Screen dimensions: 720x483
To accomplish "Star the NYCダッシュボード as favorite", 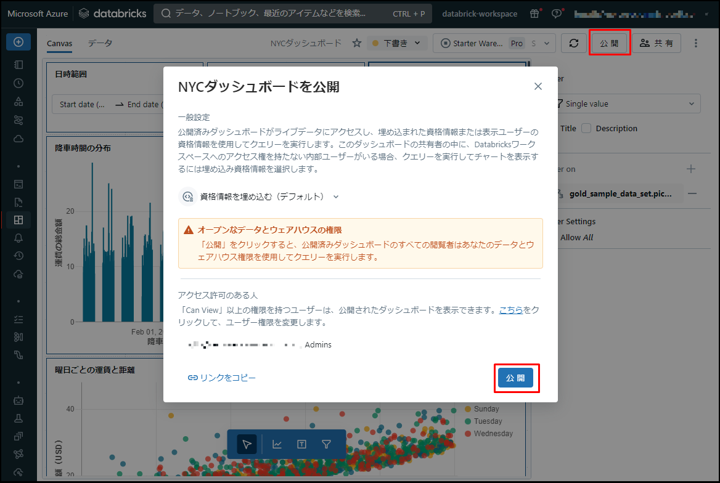I will coord(357,44).
